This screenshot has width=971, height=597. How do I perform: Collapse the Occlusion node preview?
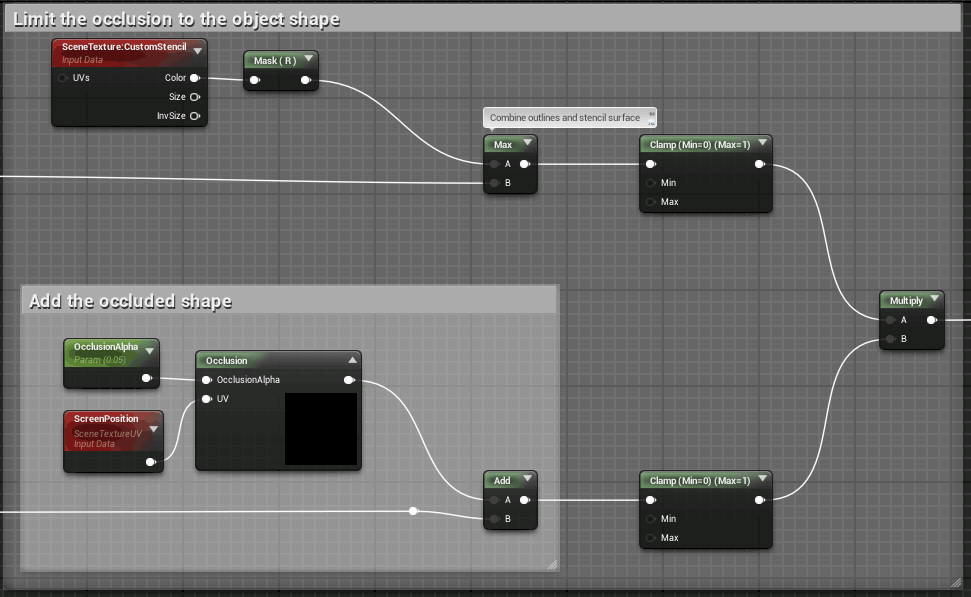point(352,360)
